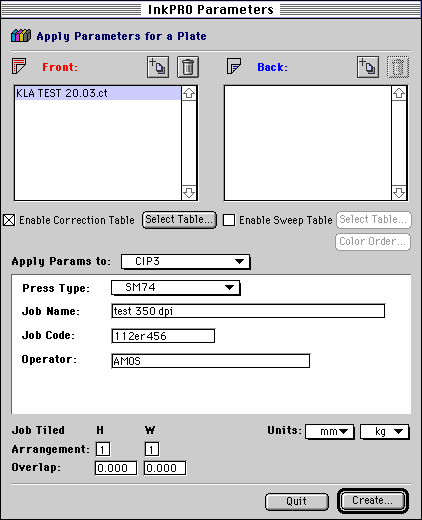This screenshot has width=422, height=520.
Task: Open the kg weight units dropdown
Action: click(x=385, y=432)
